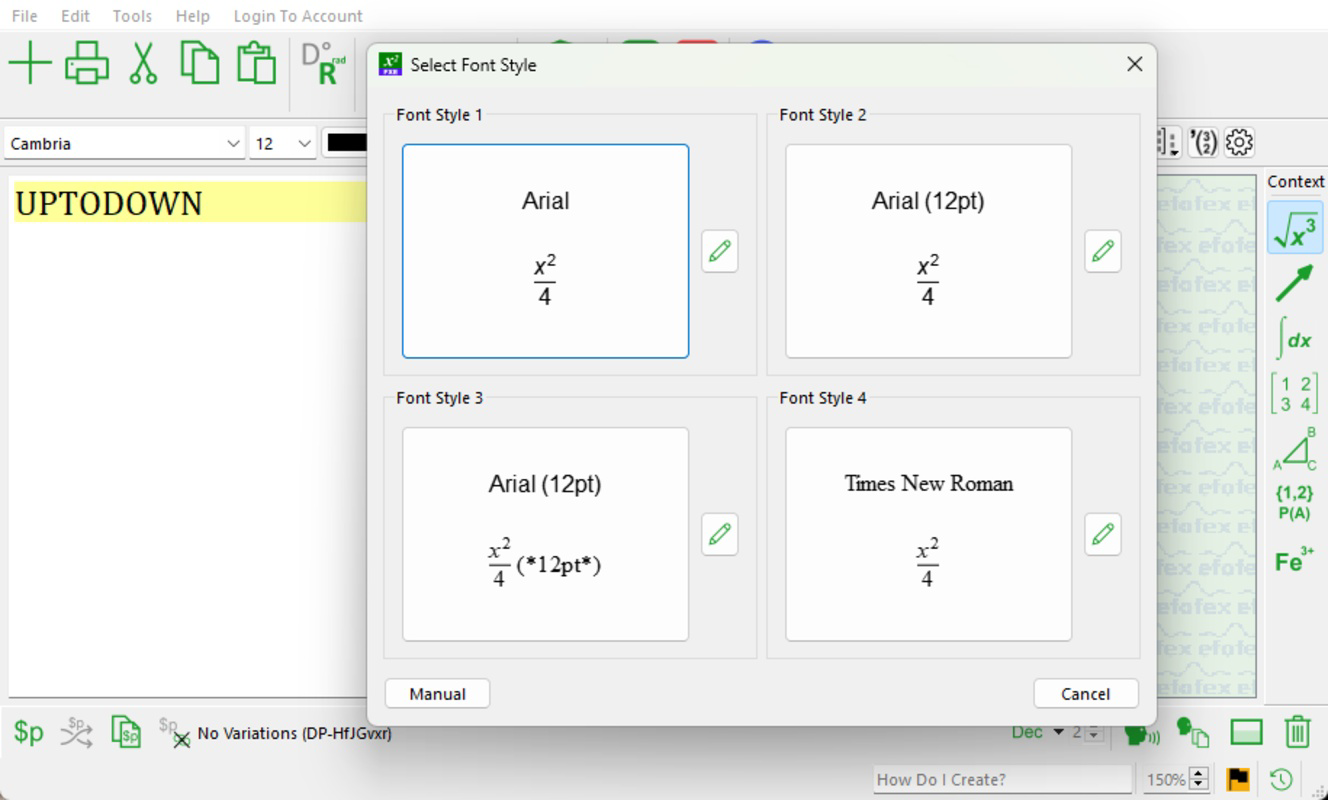This screenshot has width=1328, height=800.
Task: Click the UPTODOWN text in editor
Action: click(x=109, y=203)
